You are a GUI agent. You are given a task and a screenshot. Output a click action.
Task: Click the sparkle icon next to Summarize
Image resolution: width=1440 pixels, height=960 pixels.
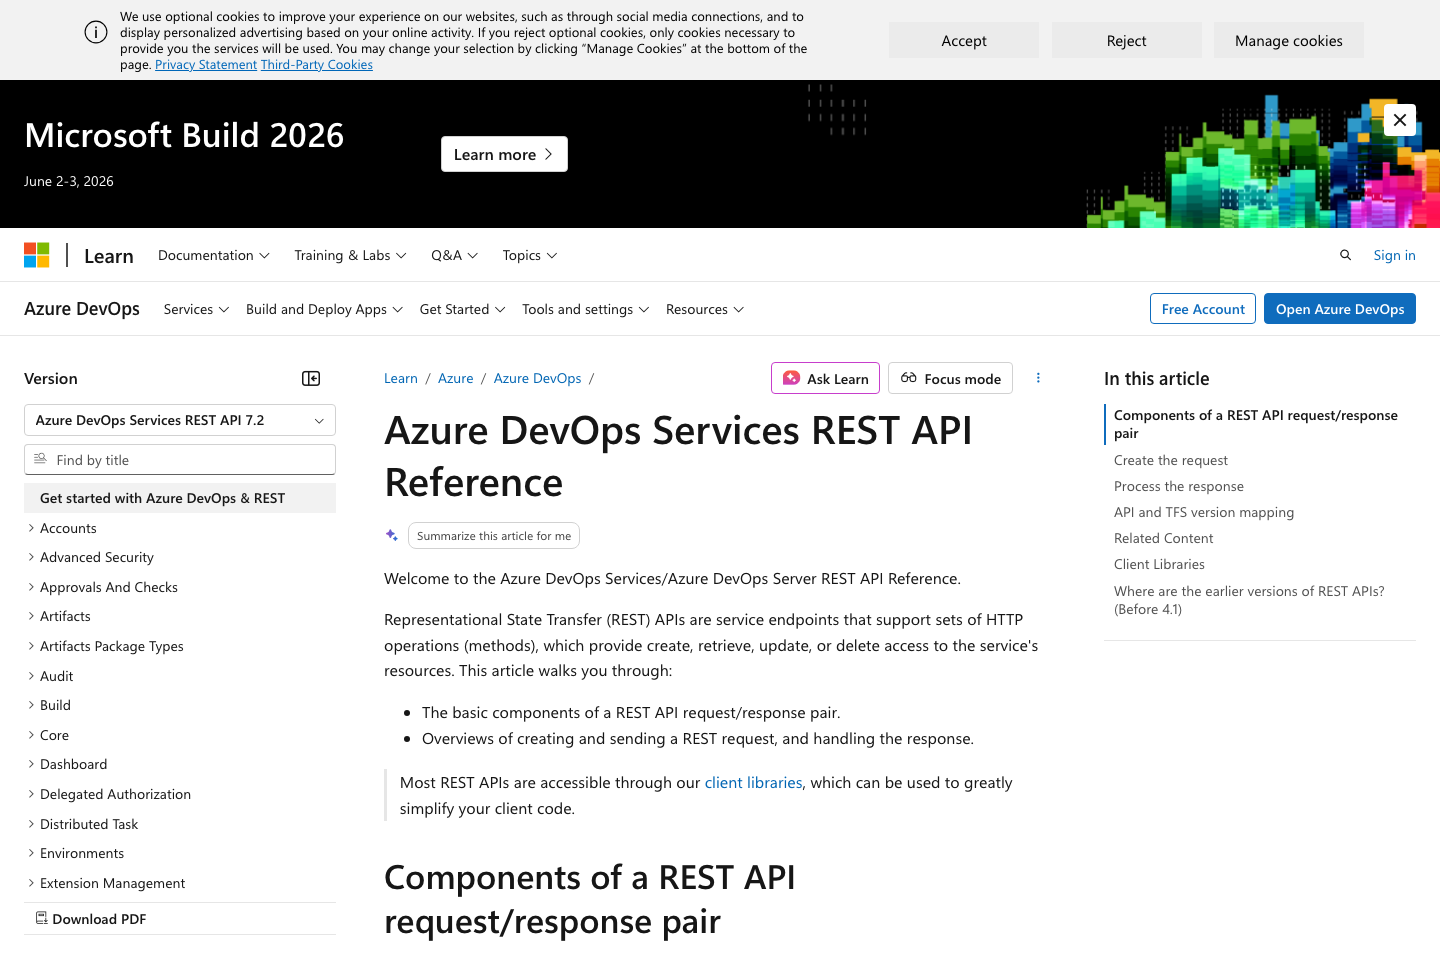[391, 535]
